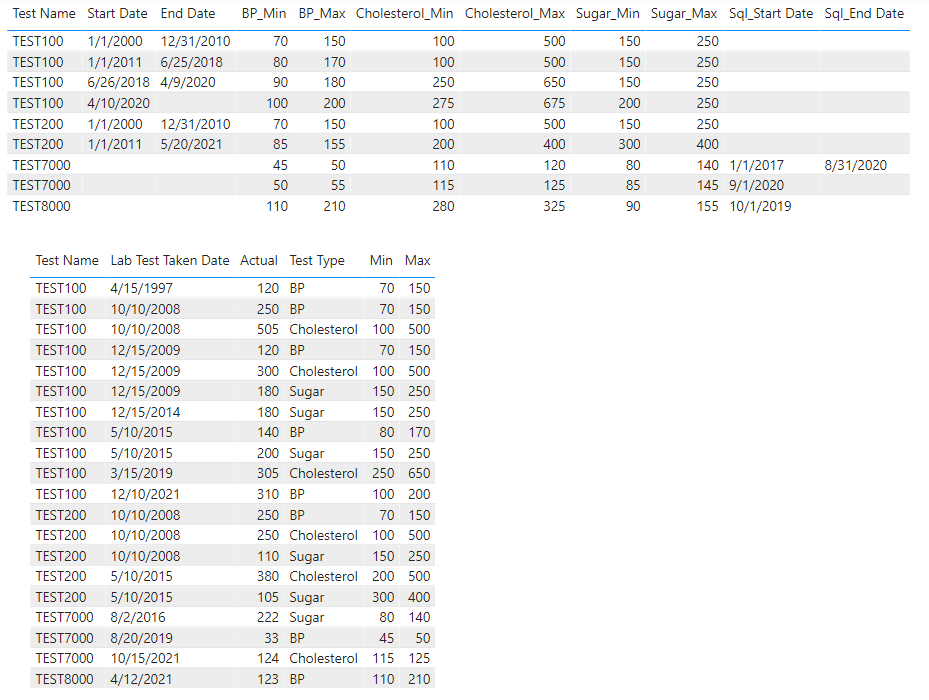
Task: Click the Cholesterol_Max column header
Action: [x=515, y=14]
